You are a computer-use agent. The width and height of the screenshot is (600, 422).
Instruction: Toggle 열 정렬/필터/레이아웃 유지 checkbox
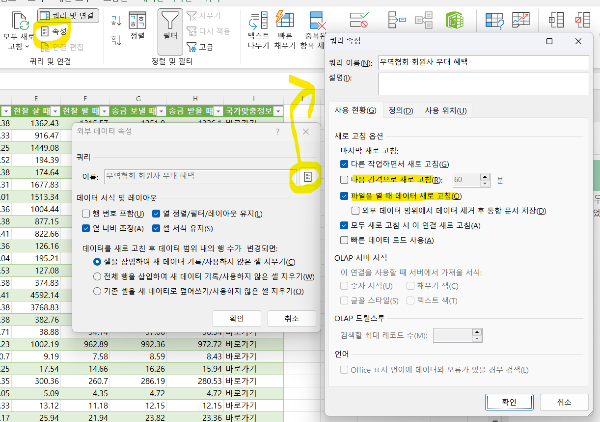coord(156,213)
